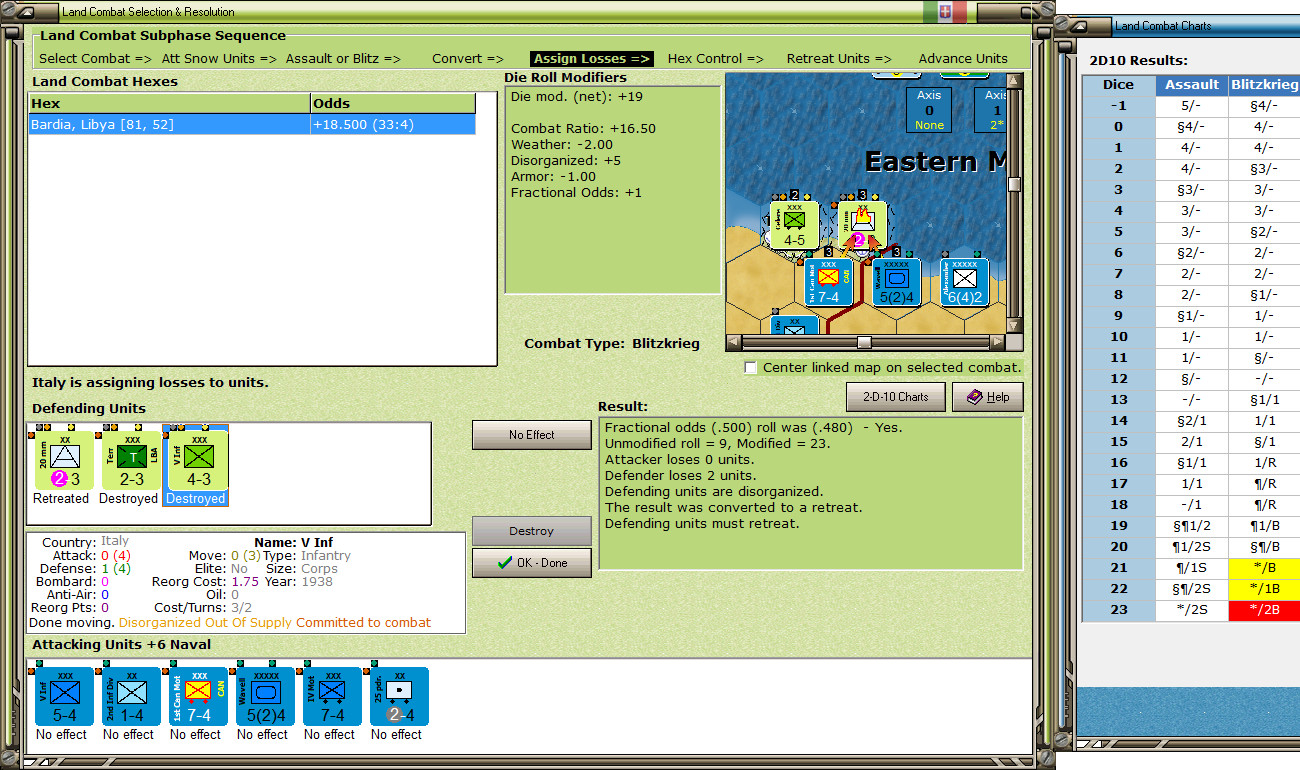Click the linked map scroll-up arrow

point(1015,81)
